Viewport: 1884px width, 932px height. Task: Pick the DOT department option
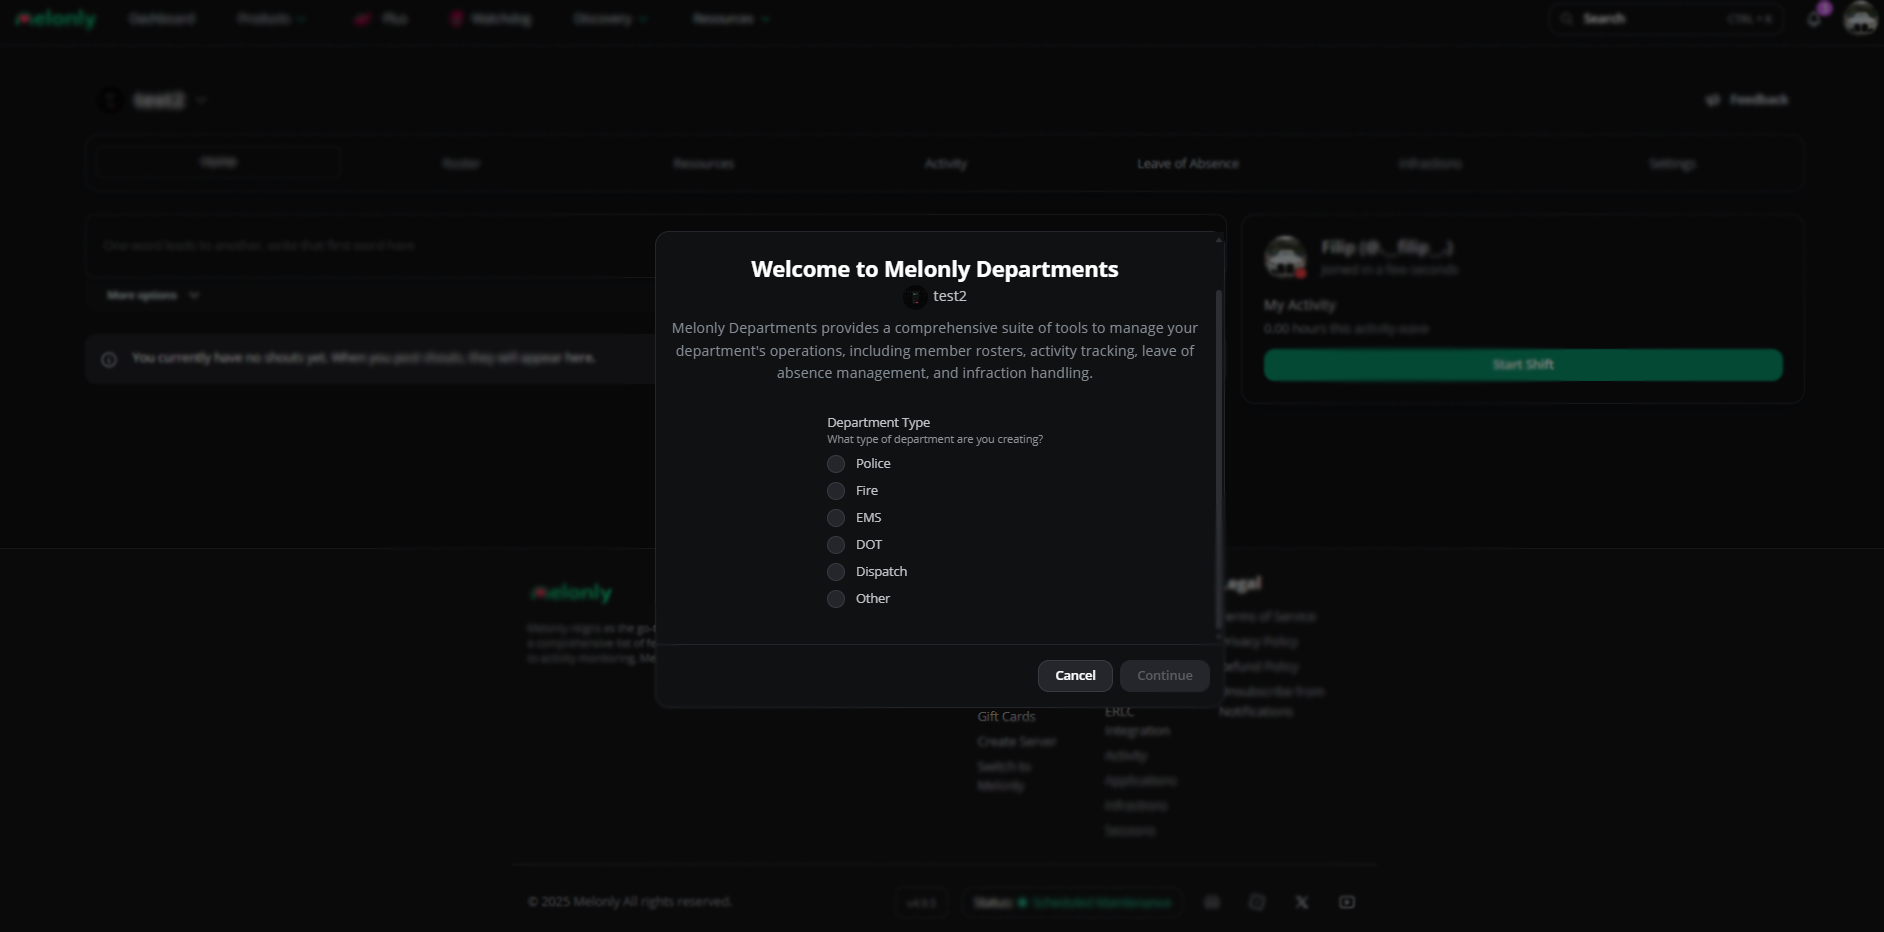click(x=836, y=545)
